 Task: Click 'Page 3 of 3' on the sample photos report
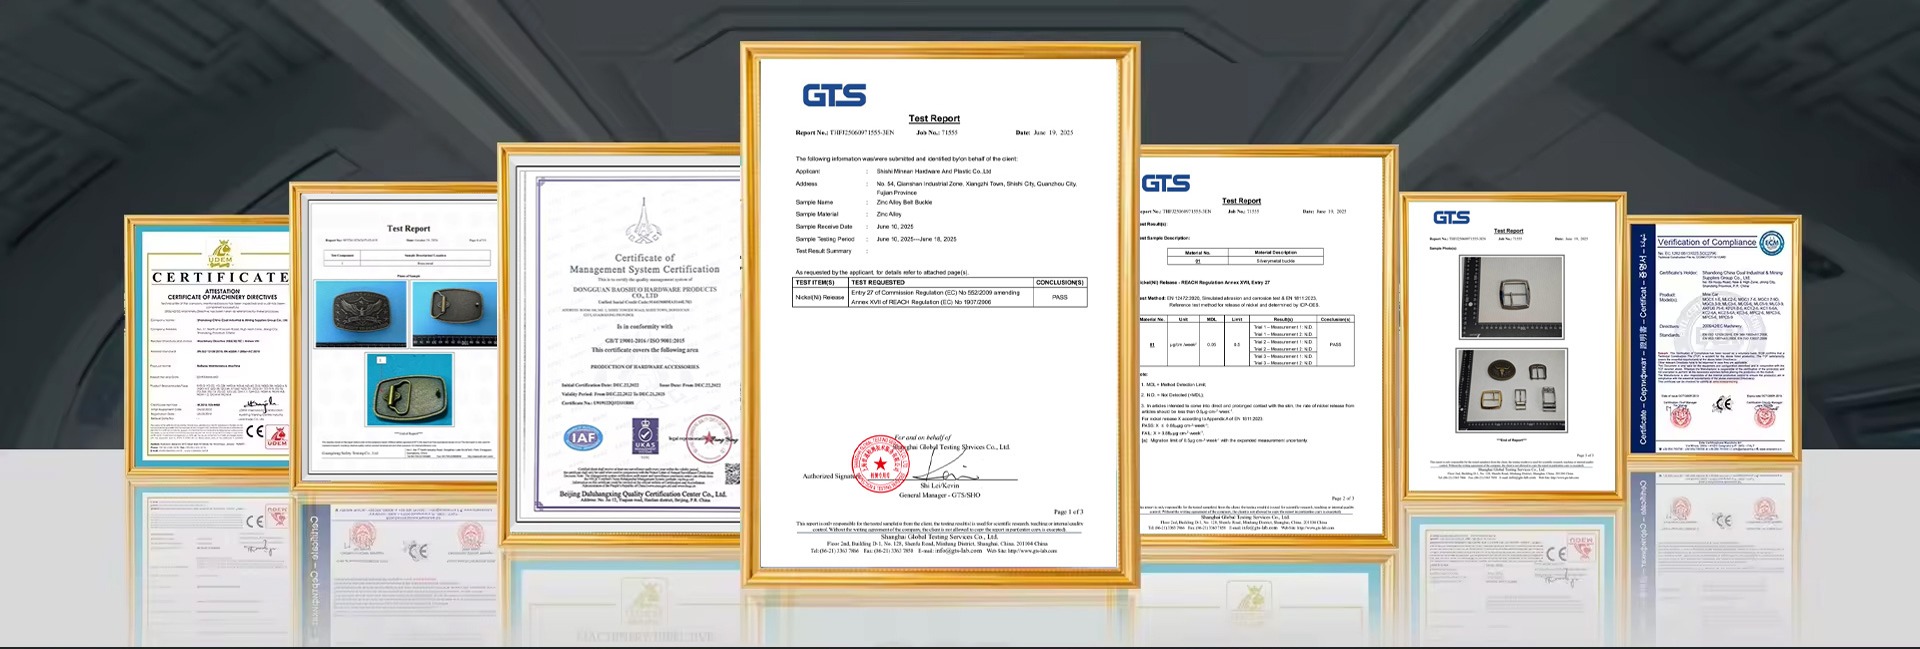(x=1585, y=455)
